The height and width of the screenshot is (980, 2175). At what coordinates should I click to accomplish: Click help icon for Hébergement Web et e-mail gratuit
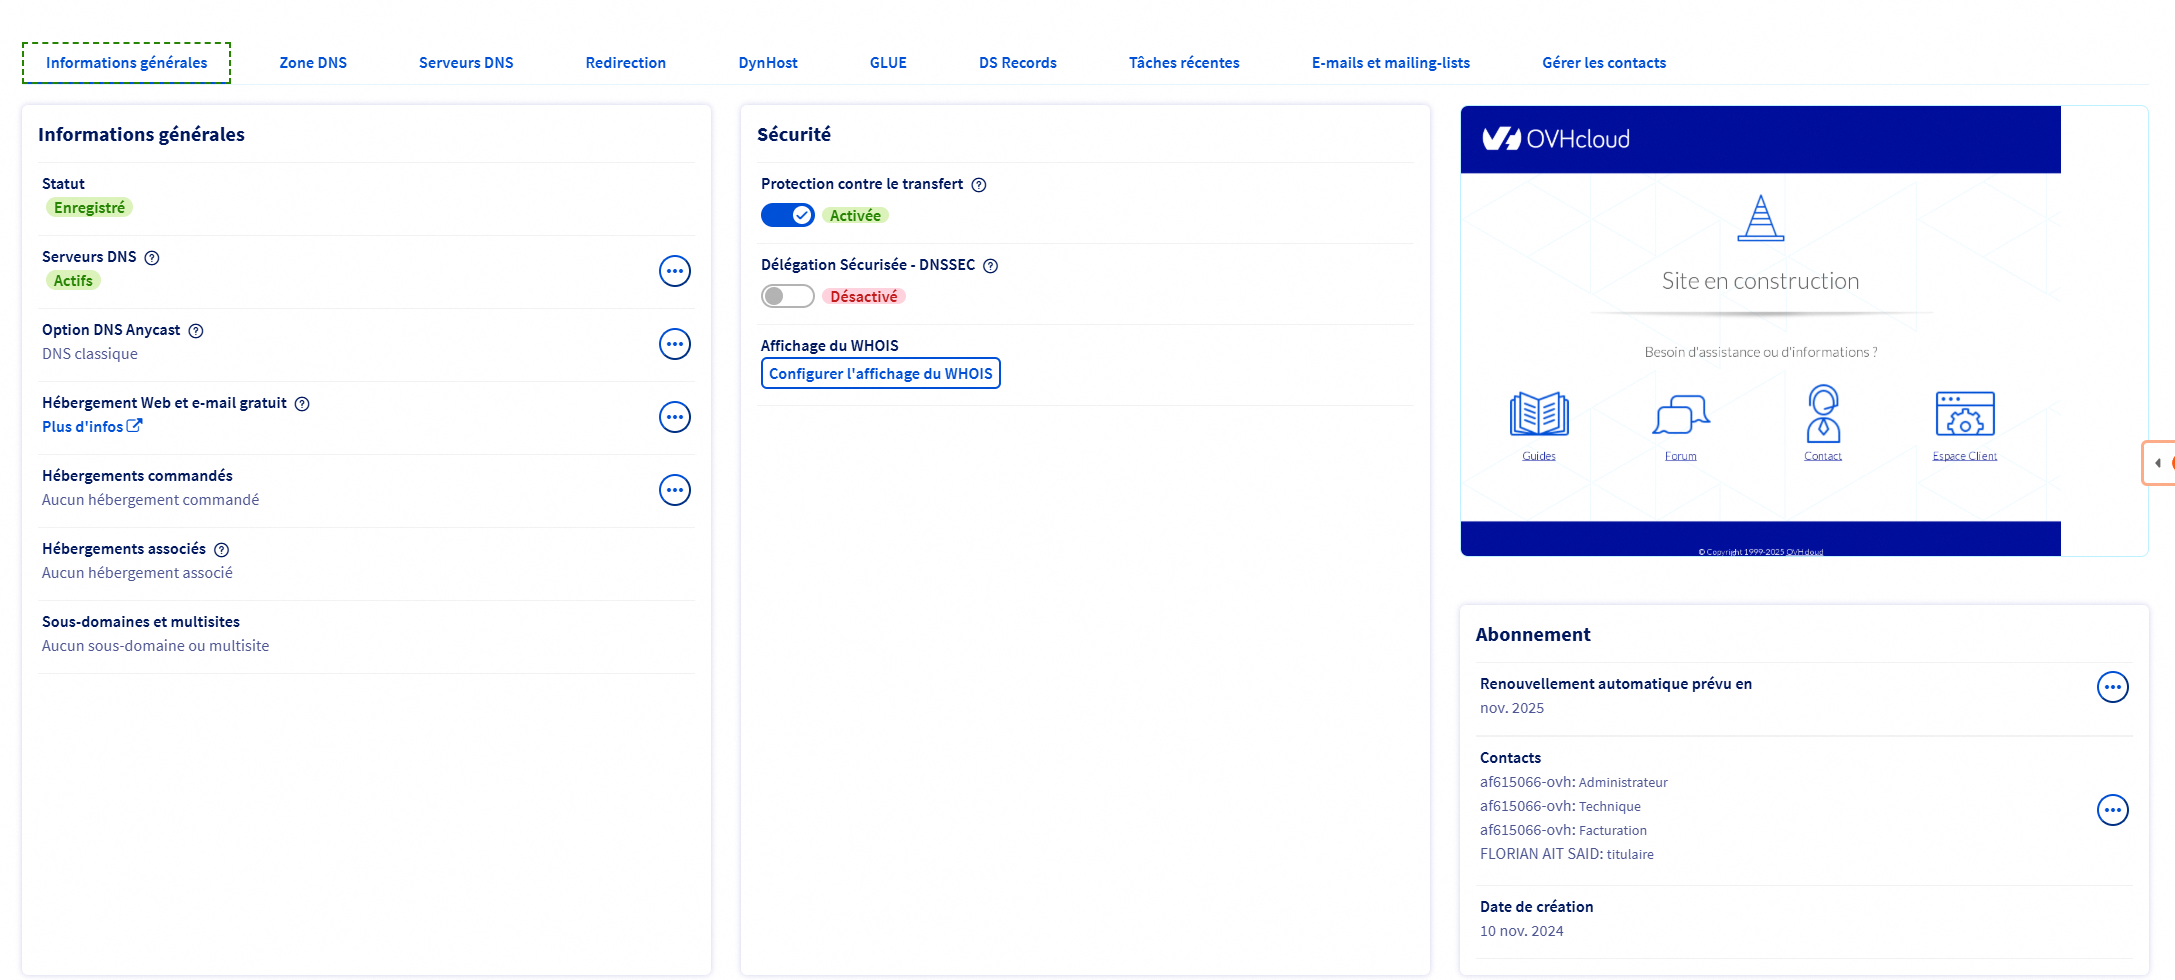(x=302, y=404)
